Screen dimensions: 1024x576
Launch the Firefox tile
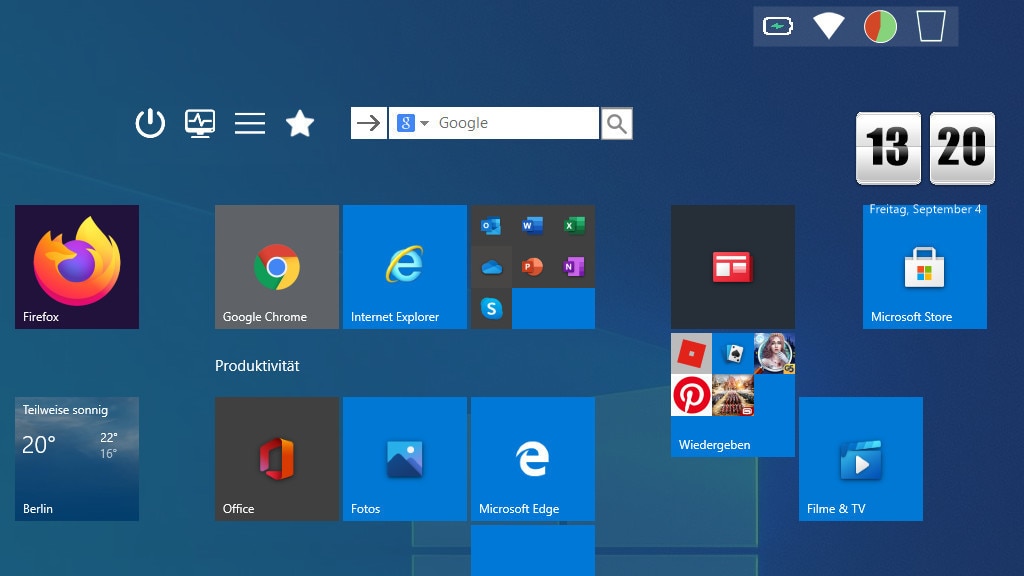77,266
